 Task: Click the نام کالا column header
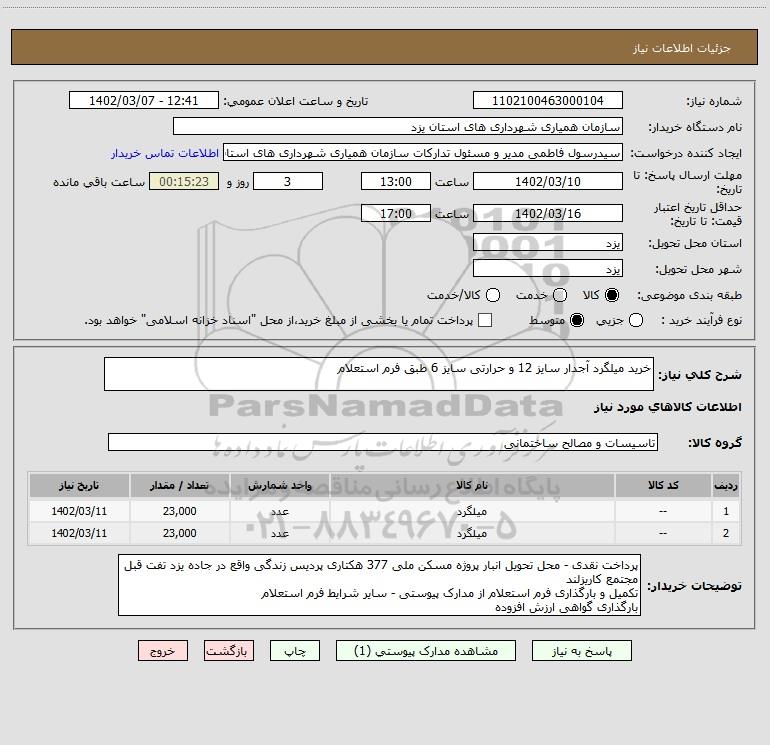(x=472, y=486)
